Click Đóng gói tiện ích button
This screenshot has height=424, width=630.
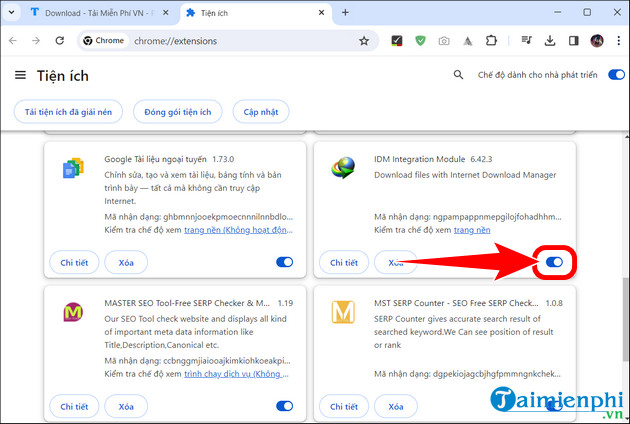pos(178,112)
